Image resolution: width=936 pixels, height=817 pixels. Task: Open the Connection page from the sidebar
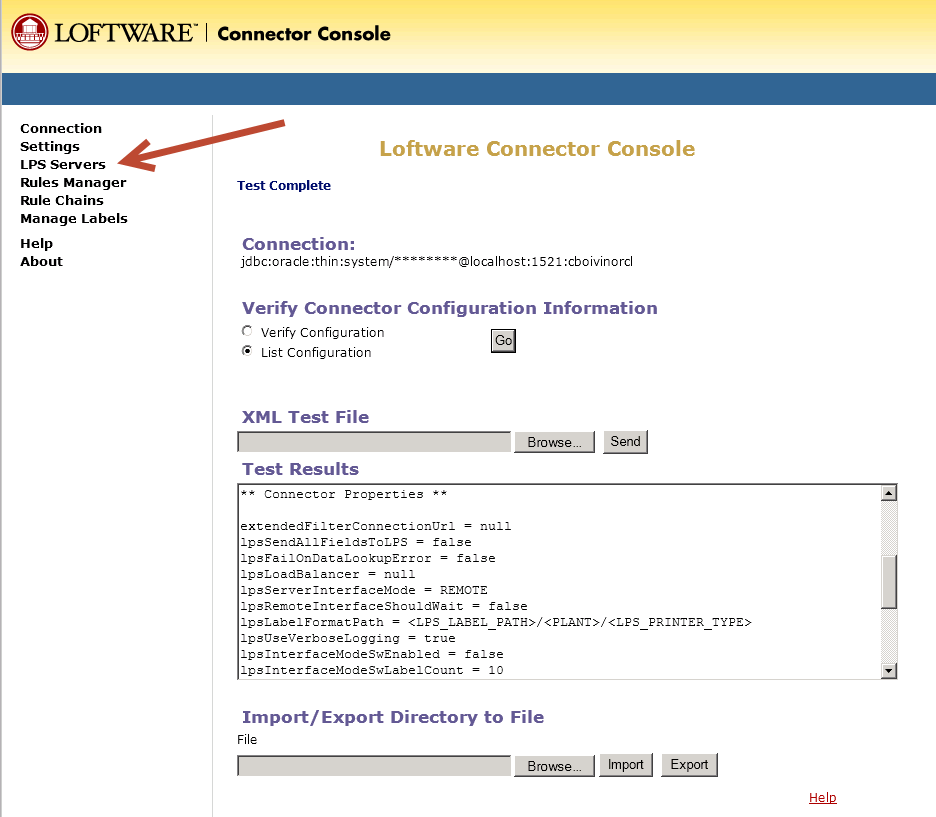tap(60, 128)
